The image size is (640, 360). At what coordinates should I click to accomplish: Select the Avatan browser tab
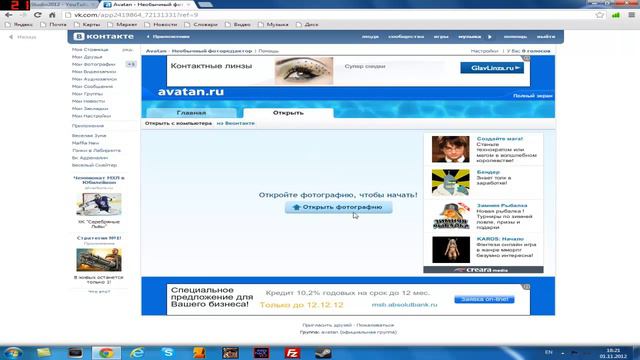(147, 4)
